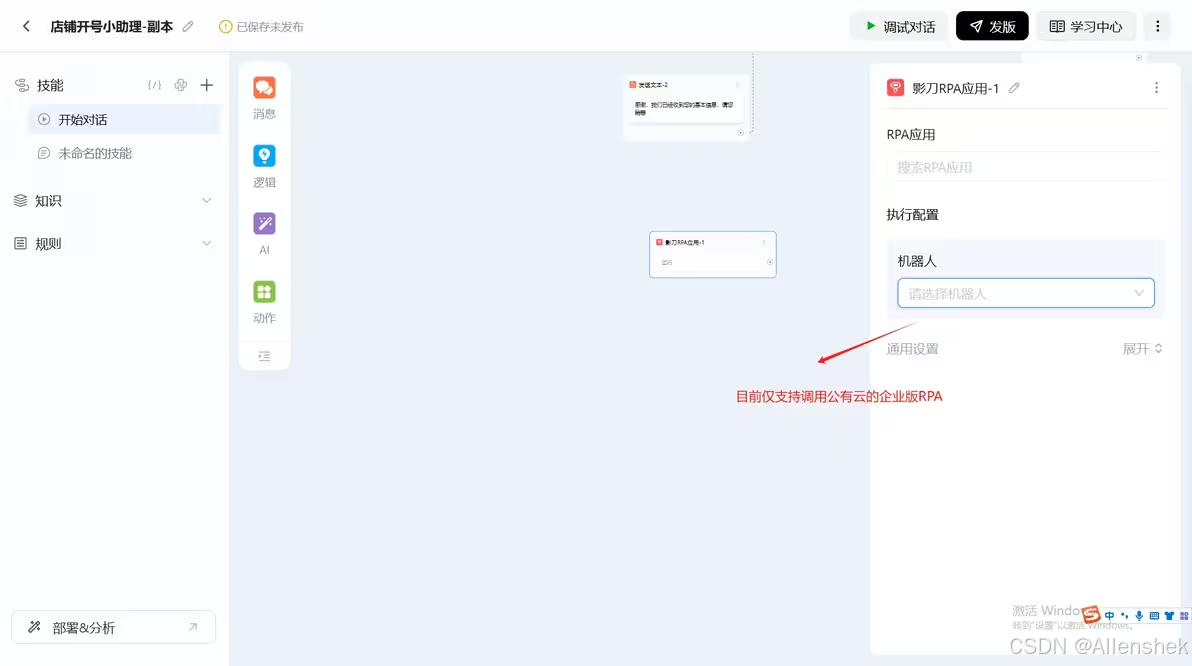Viewport: 1192px width, 666px height.
Task: Click the component icon next to variables
Action: (180, 85)
